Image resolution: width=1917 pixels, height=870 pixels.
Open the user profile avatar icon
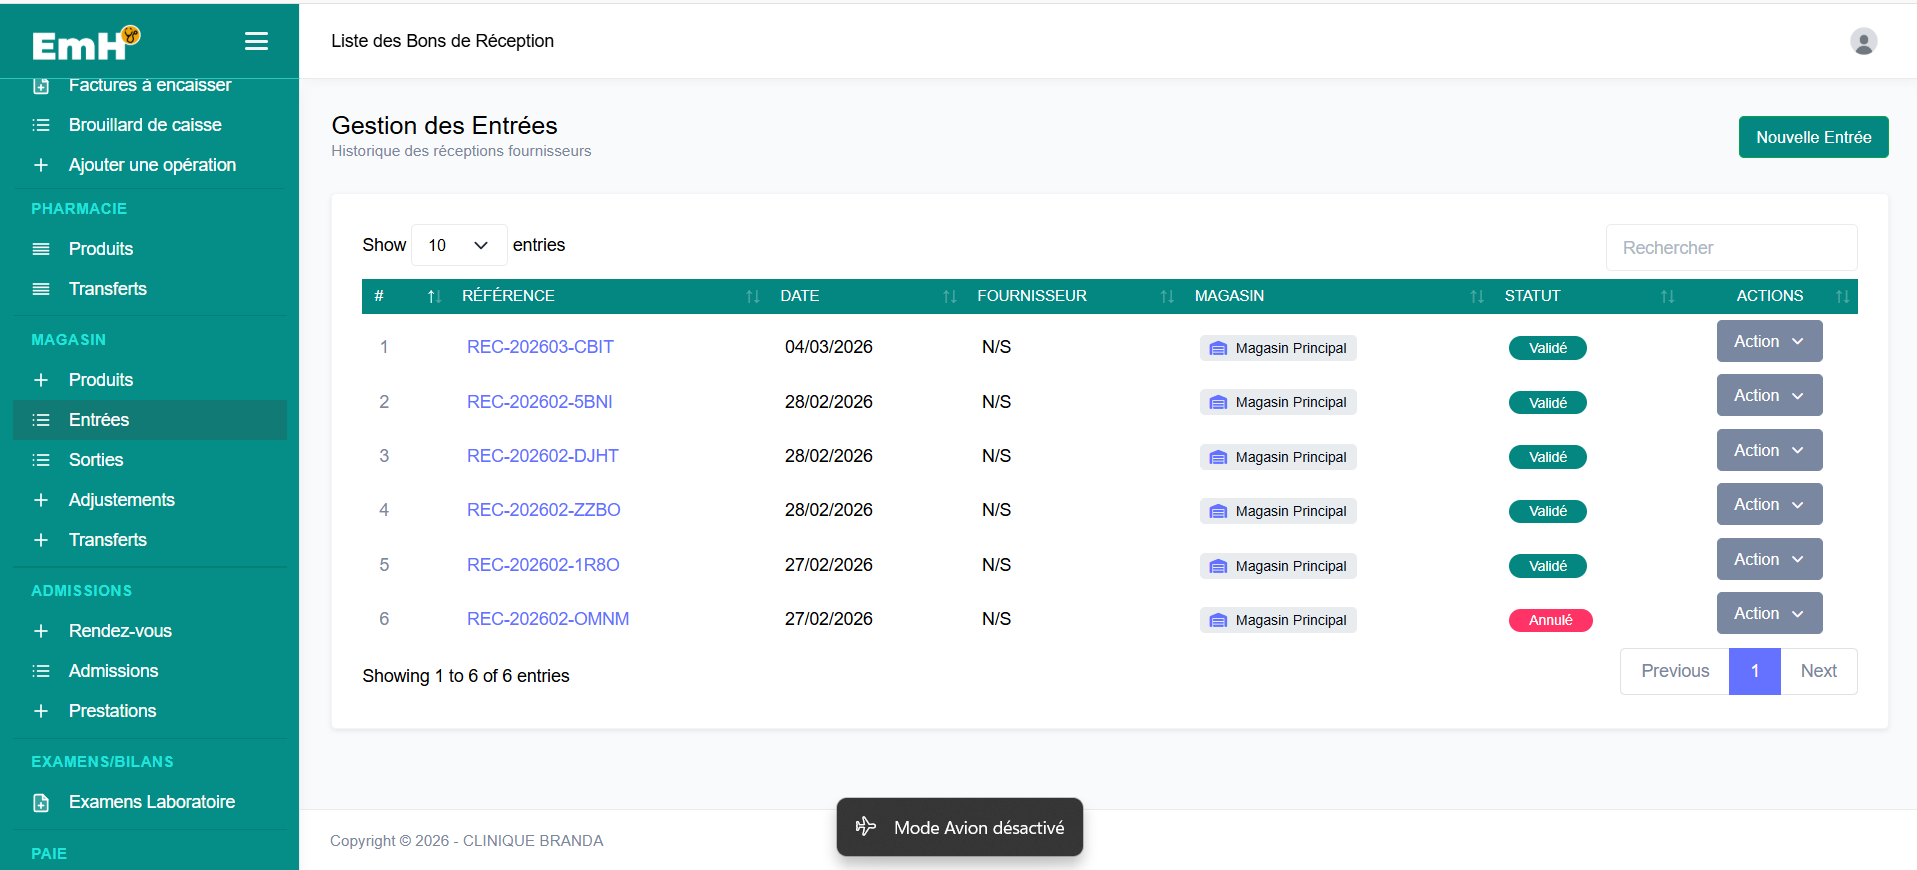pyautogui.click(x=1863, y=41)
